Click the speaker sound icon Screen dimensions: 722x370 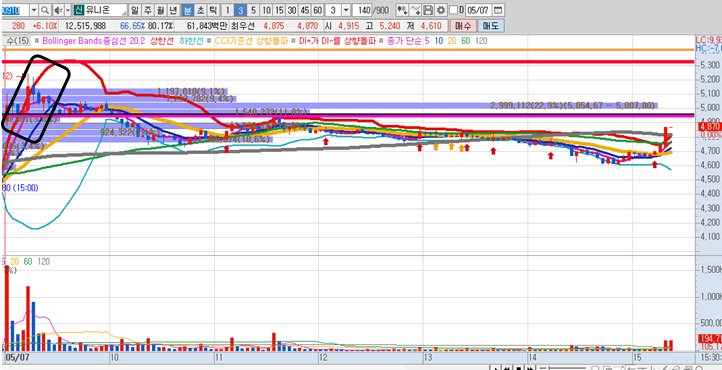click(x=58, y=10)
